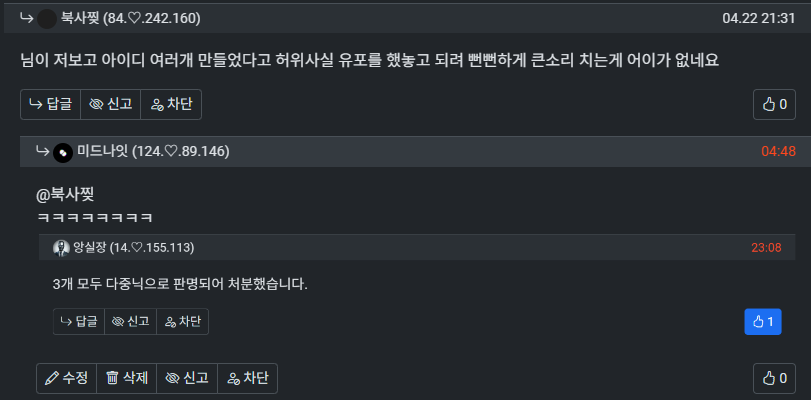Click the red 04:48 timestamp
This screenshot has width=811, height=400.
pyautogui.click(x=778, y=152)
